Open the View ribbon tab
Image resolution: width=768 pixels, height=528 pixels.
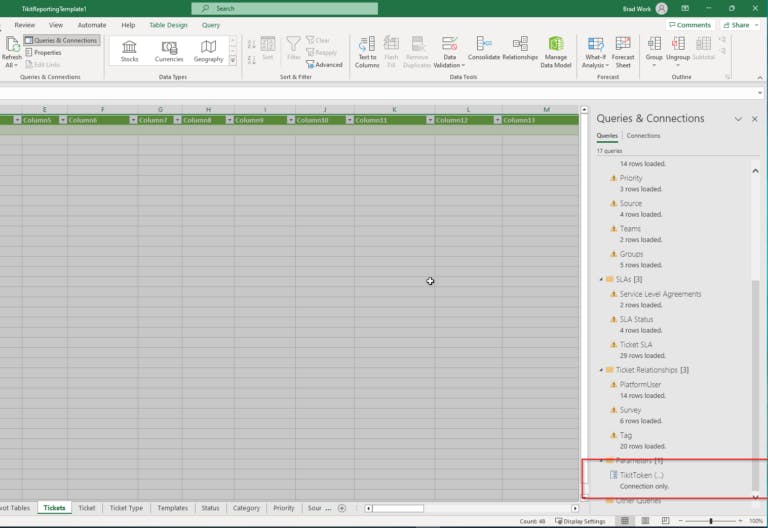[x=56, y=25]
